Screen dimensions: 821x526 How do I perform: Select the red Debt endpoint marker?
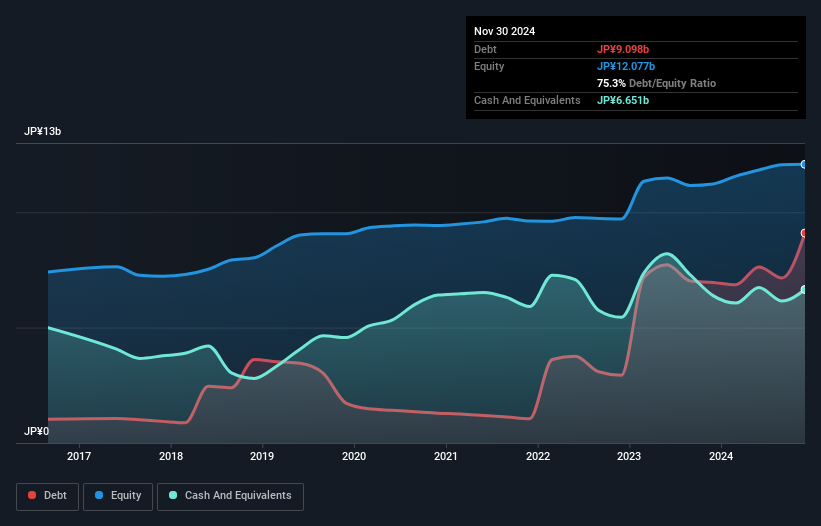point(804,233)
